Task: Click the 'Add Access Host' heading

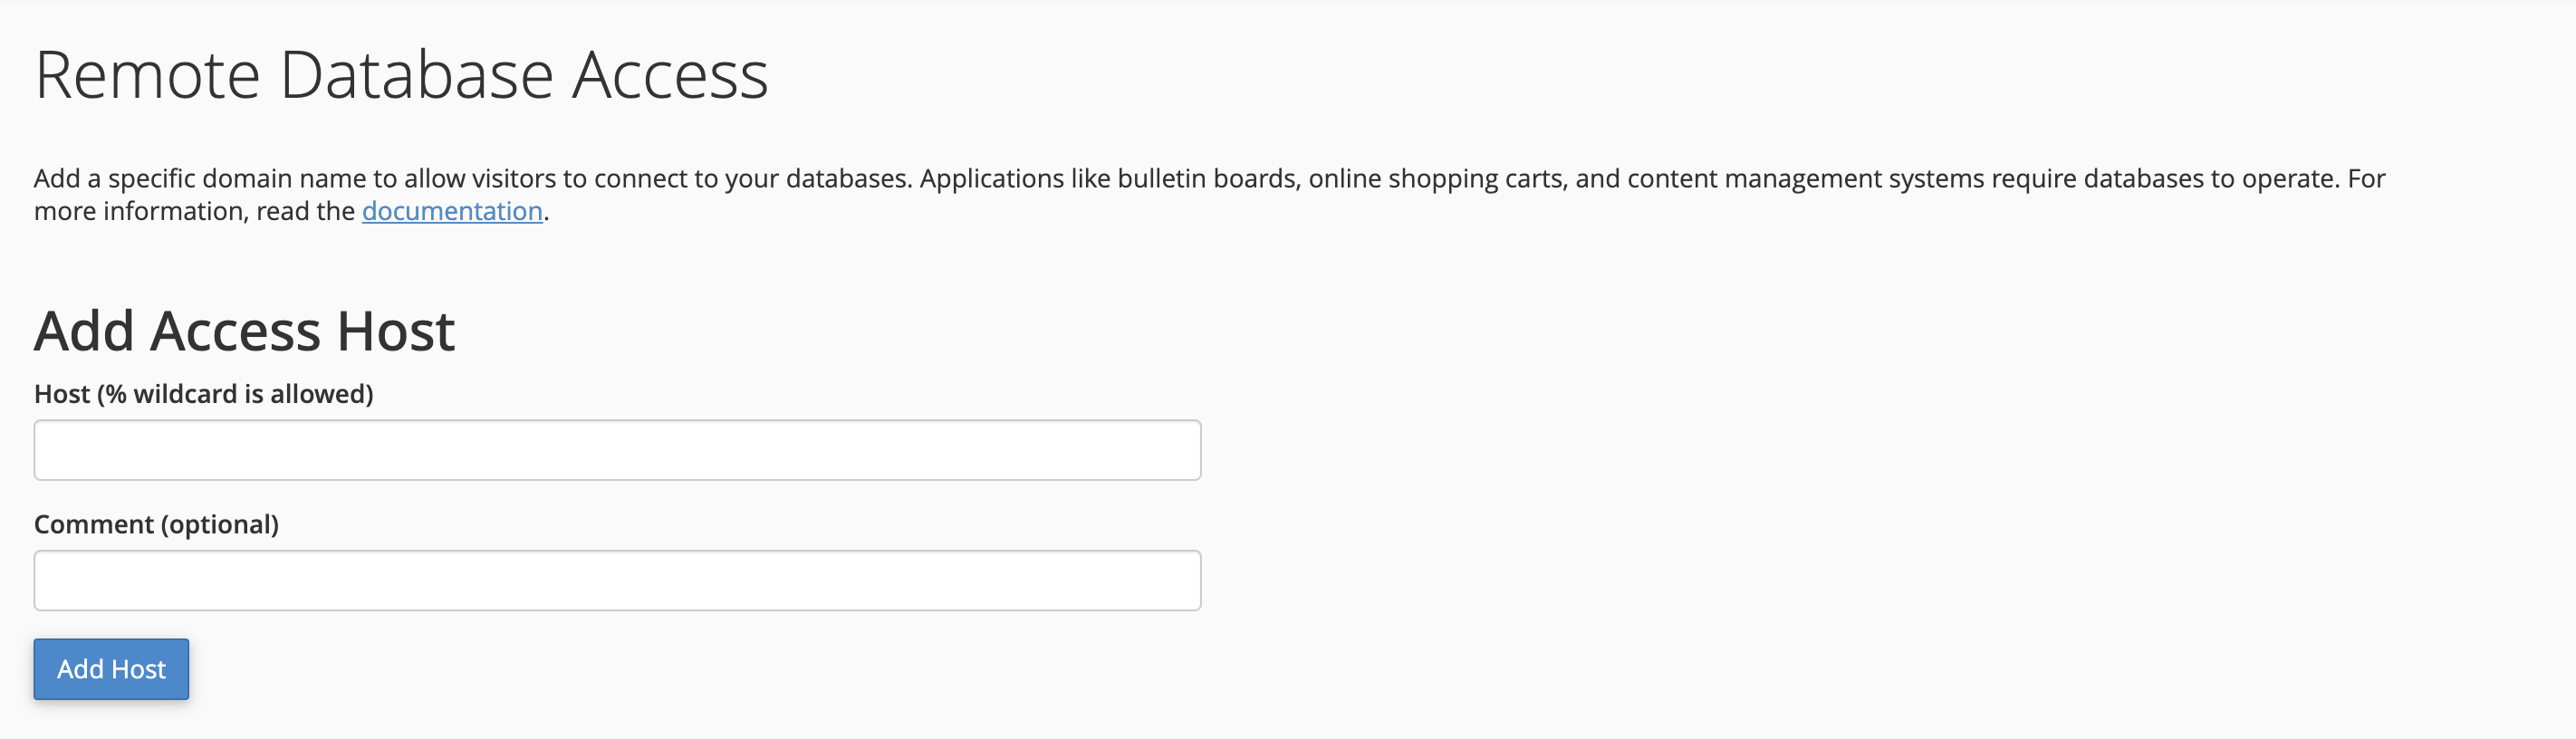Action: pos(244,331)
